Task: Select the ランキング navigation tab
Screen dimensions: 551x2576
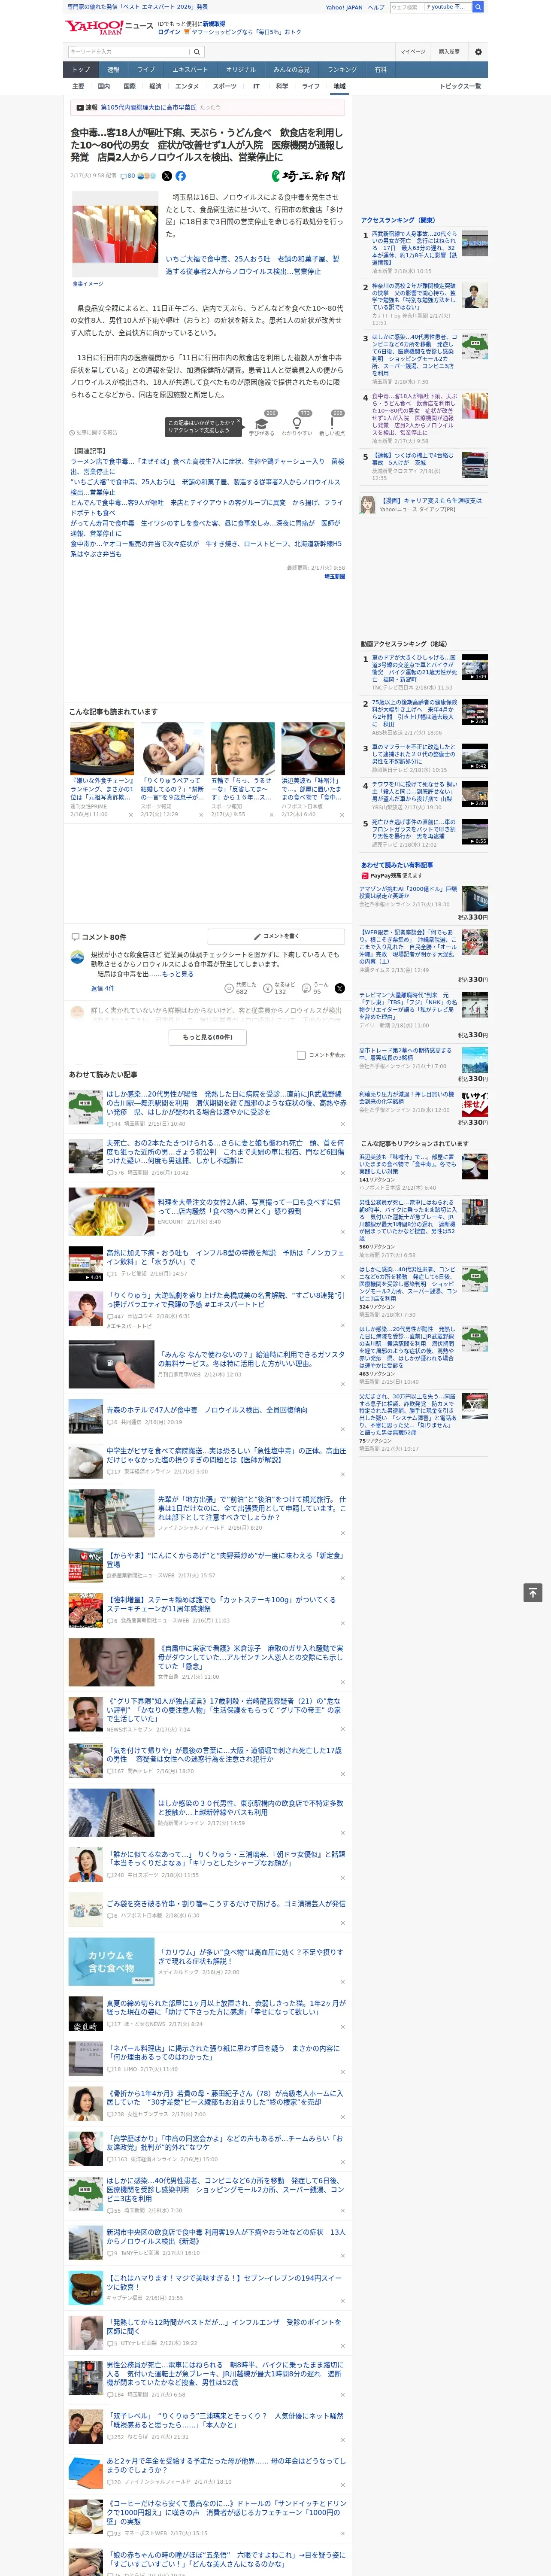Action: coord(342,70)
